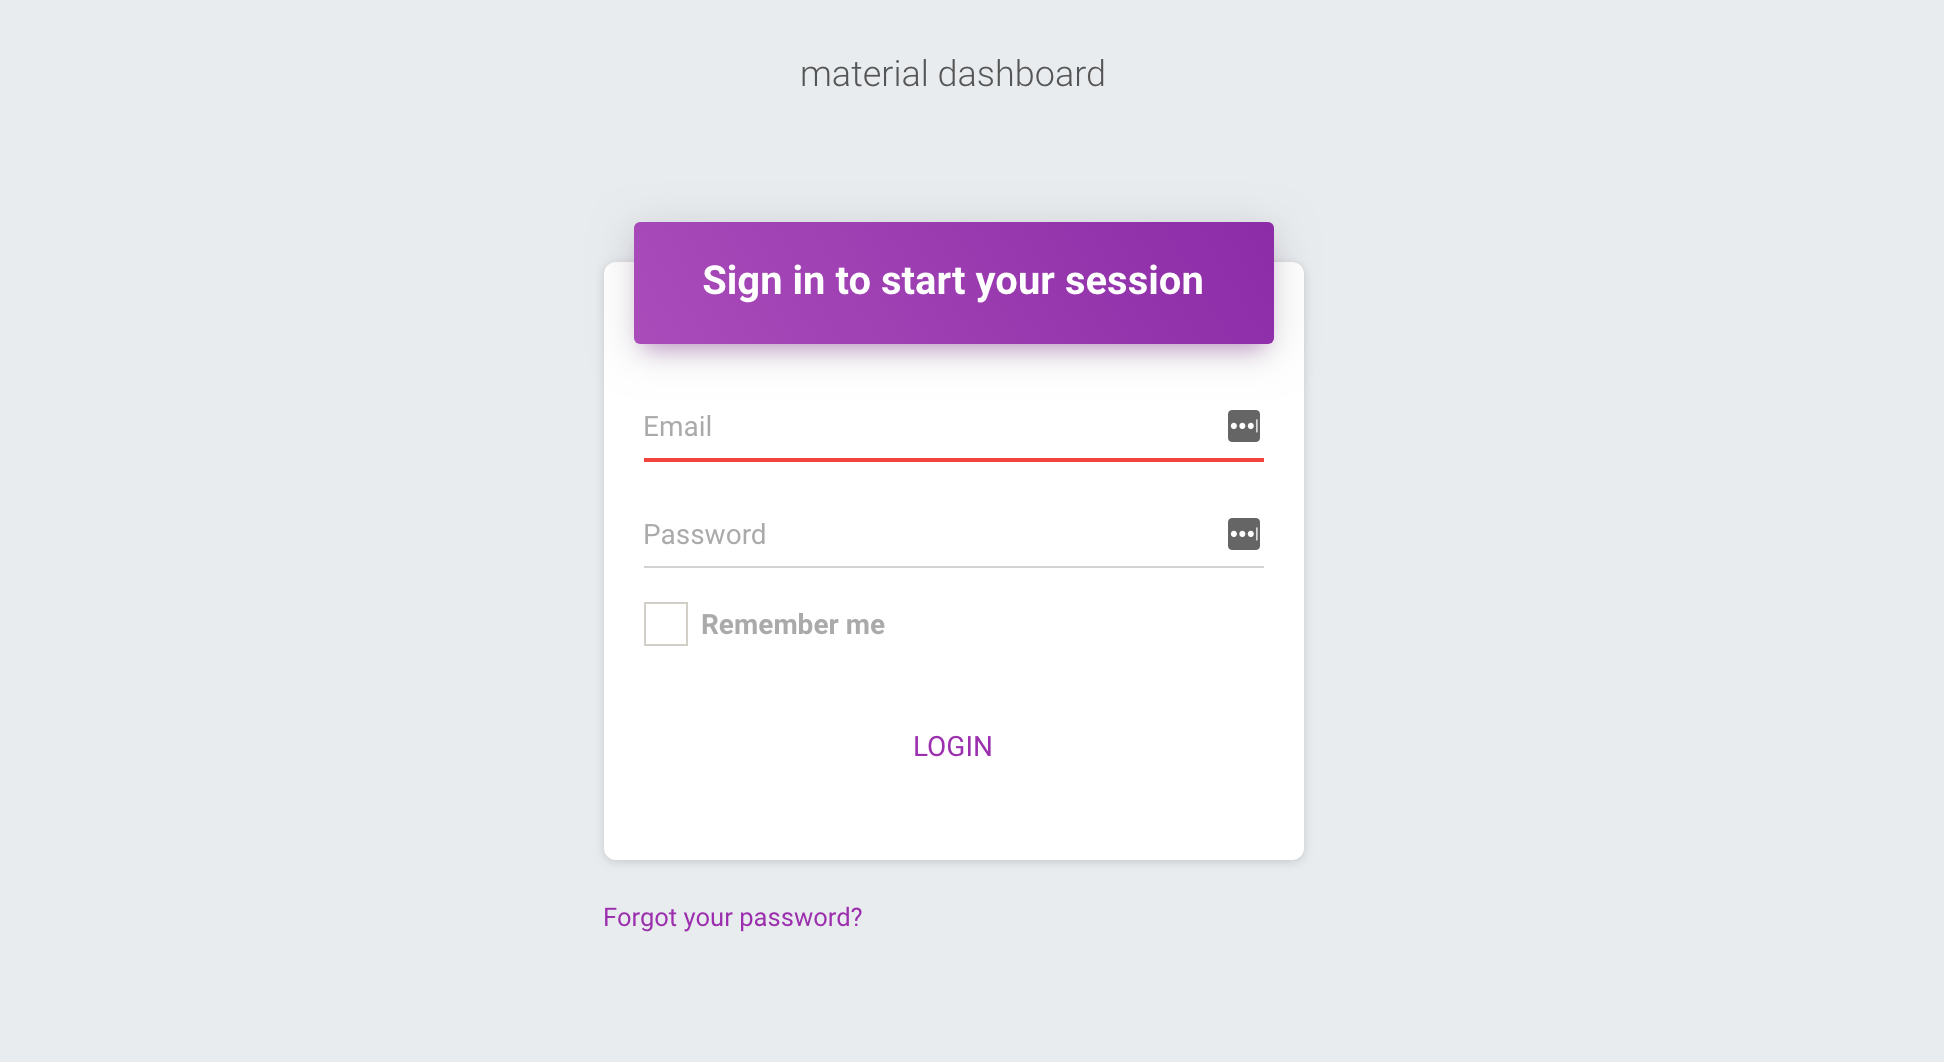Click the LOGIN button
Screen dimensions: 1944x1062
(x=953, y=747)
